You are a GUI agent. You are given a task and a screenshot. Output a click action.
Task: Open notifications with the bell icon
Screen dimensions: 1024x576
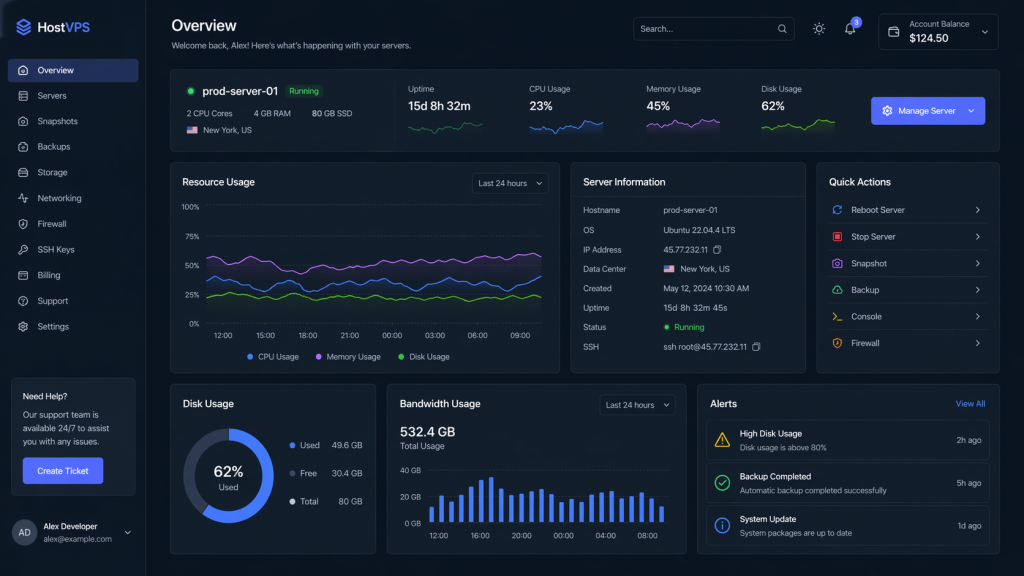852,29
